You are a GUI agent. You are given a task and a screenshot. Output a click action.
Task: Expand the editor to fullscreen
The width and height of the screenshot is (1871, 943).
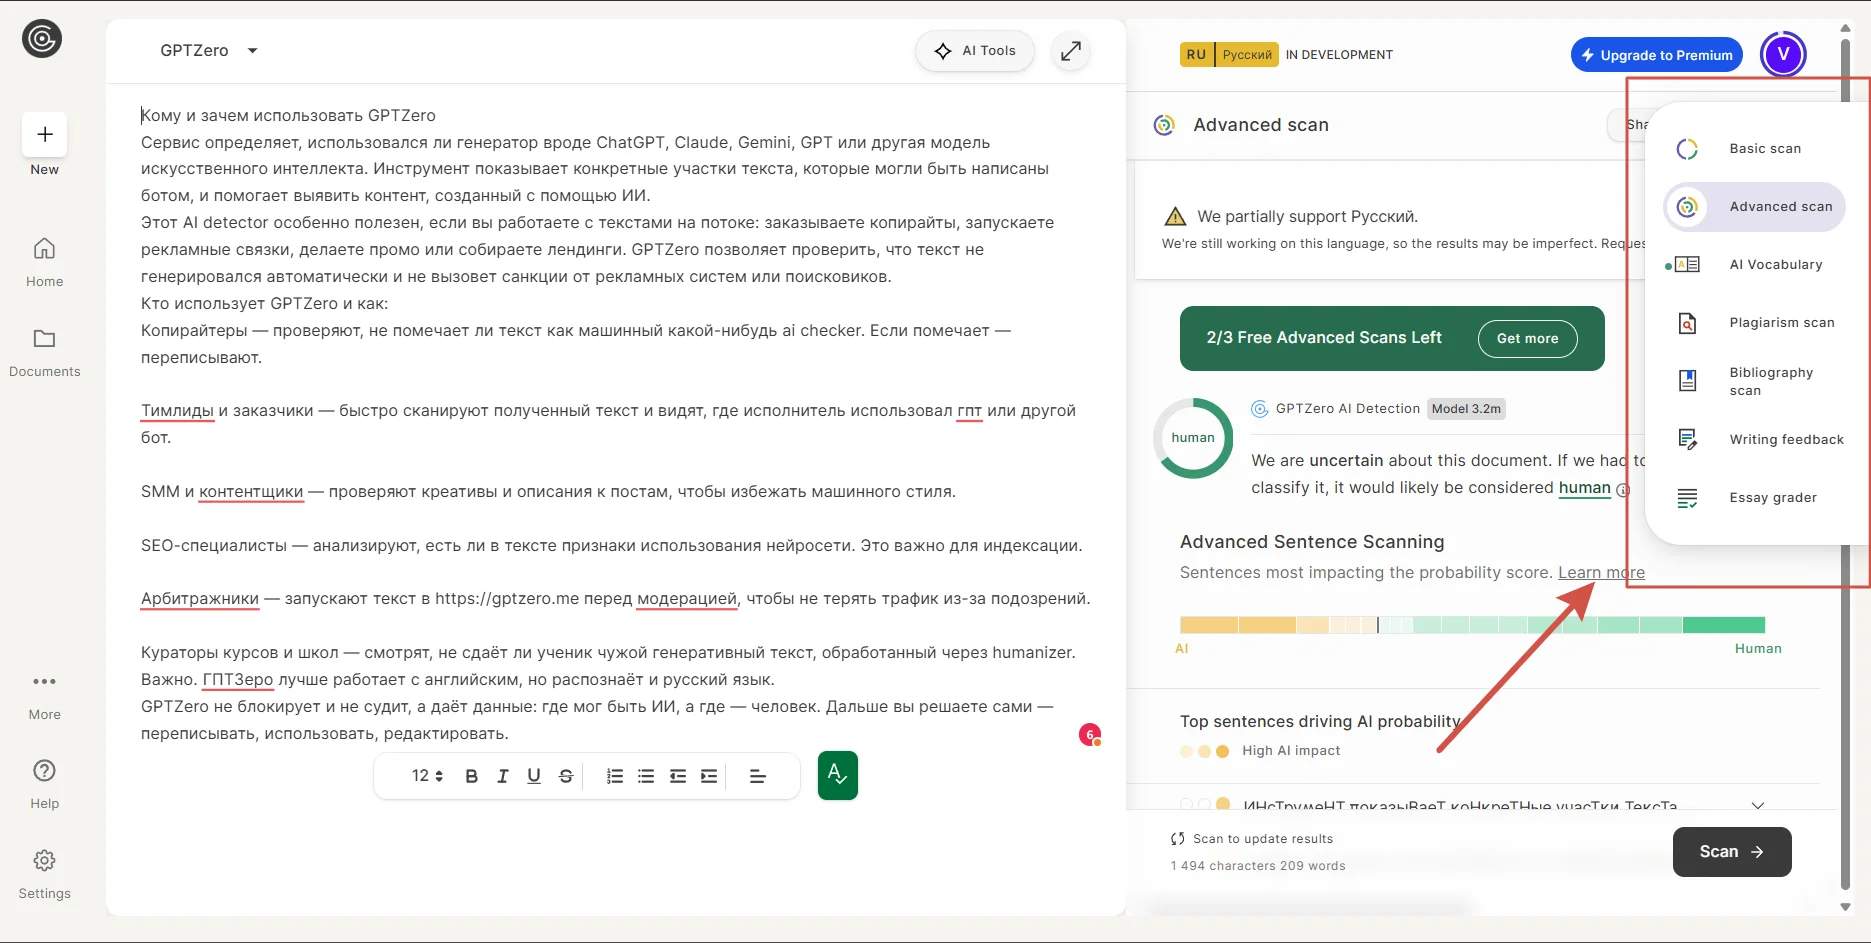coord(1071,51)
